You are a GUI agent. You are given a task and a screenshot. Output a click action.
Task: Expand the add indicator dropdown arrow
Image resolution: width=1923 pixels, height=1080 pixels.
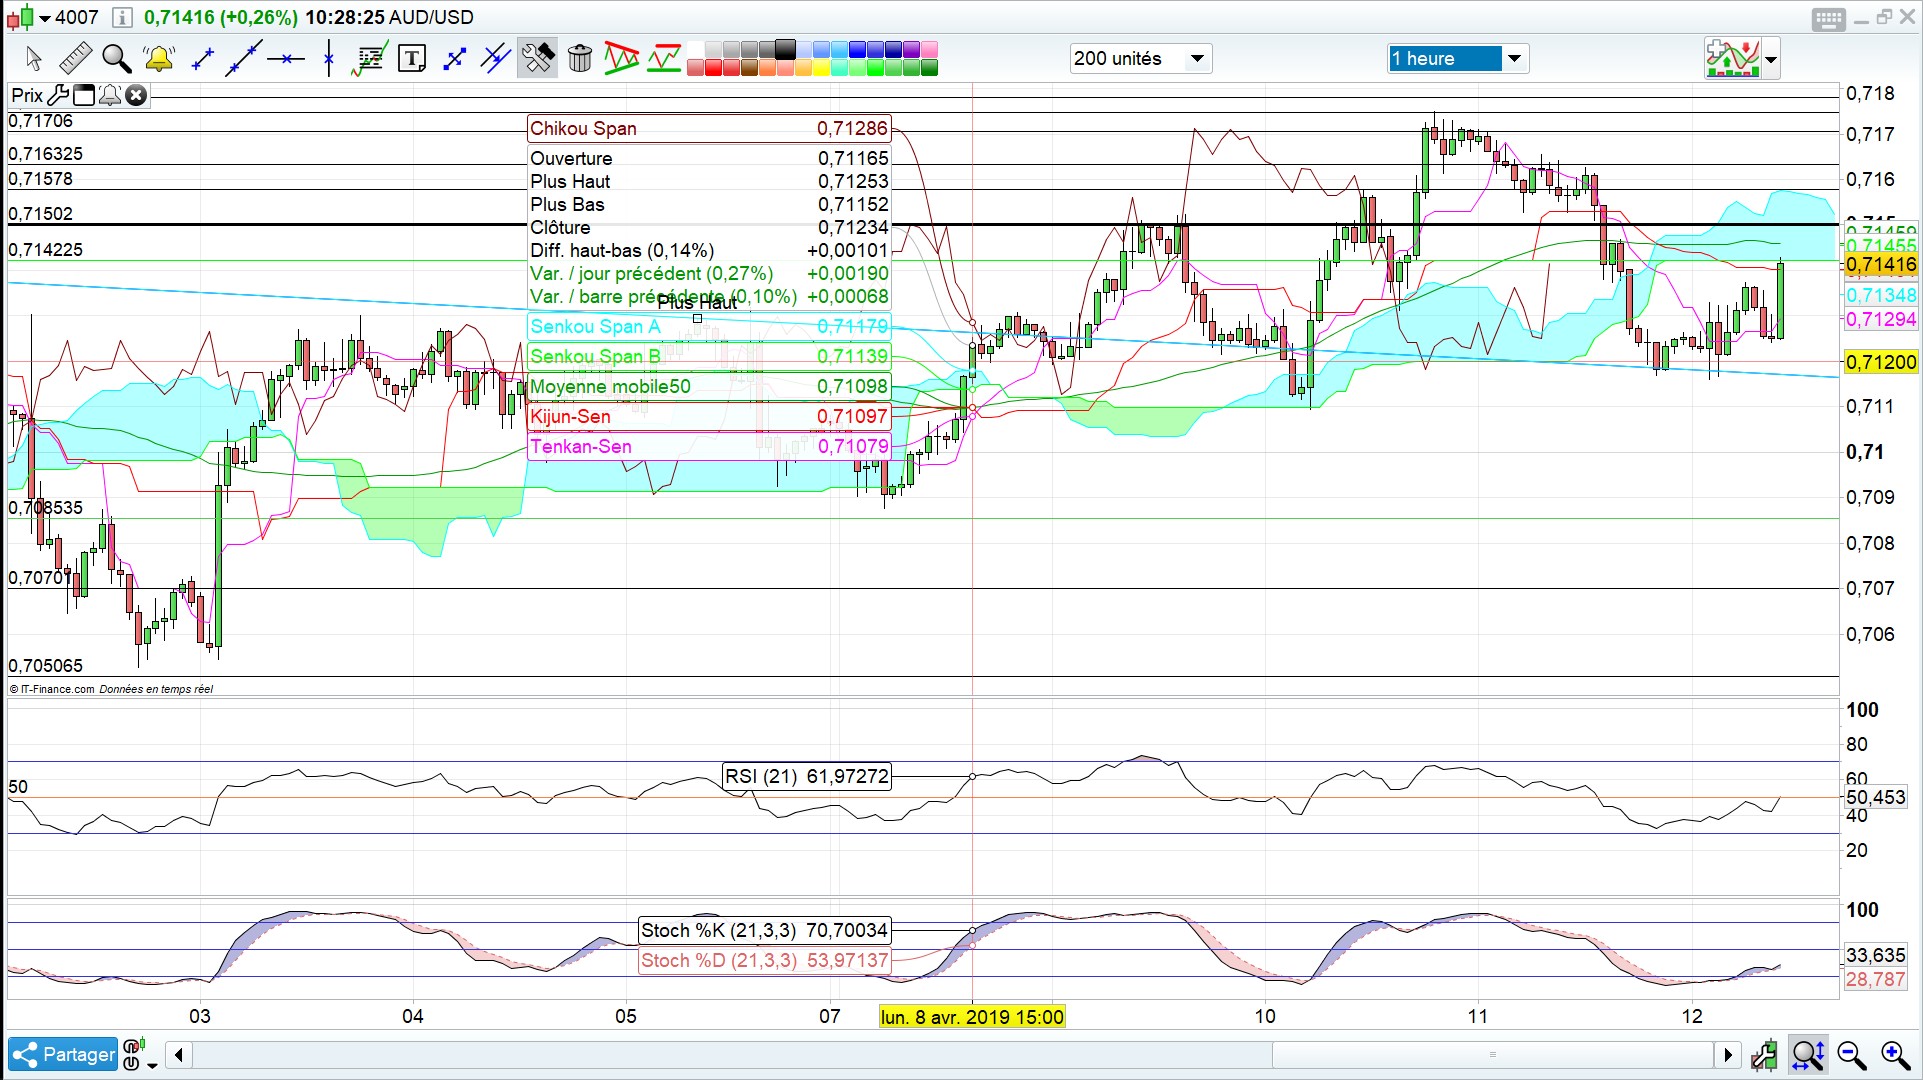pyautogui.click(x=1771, y=59)
